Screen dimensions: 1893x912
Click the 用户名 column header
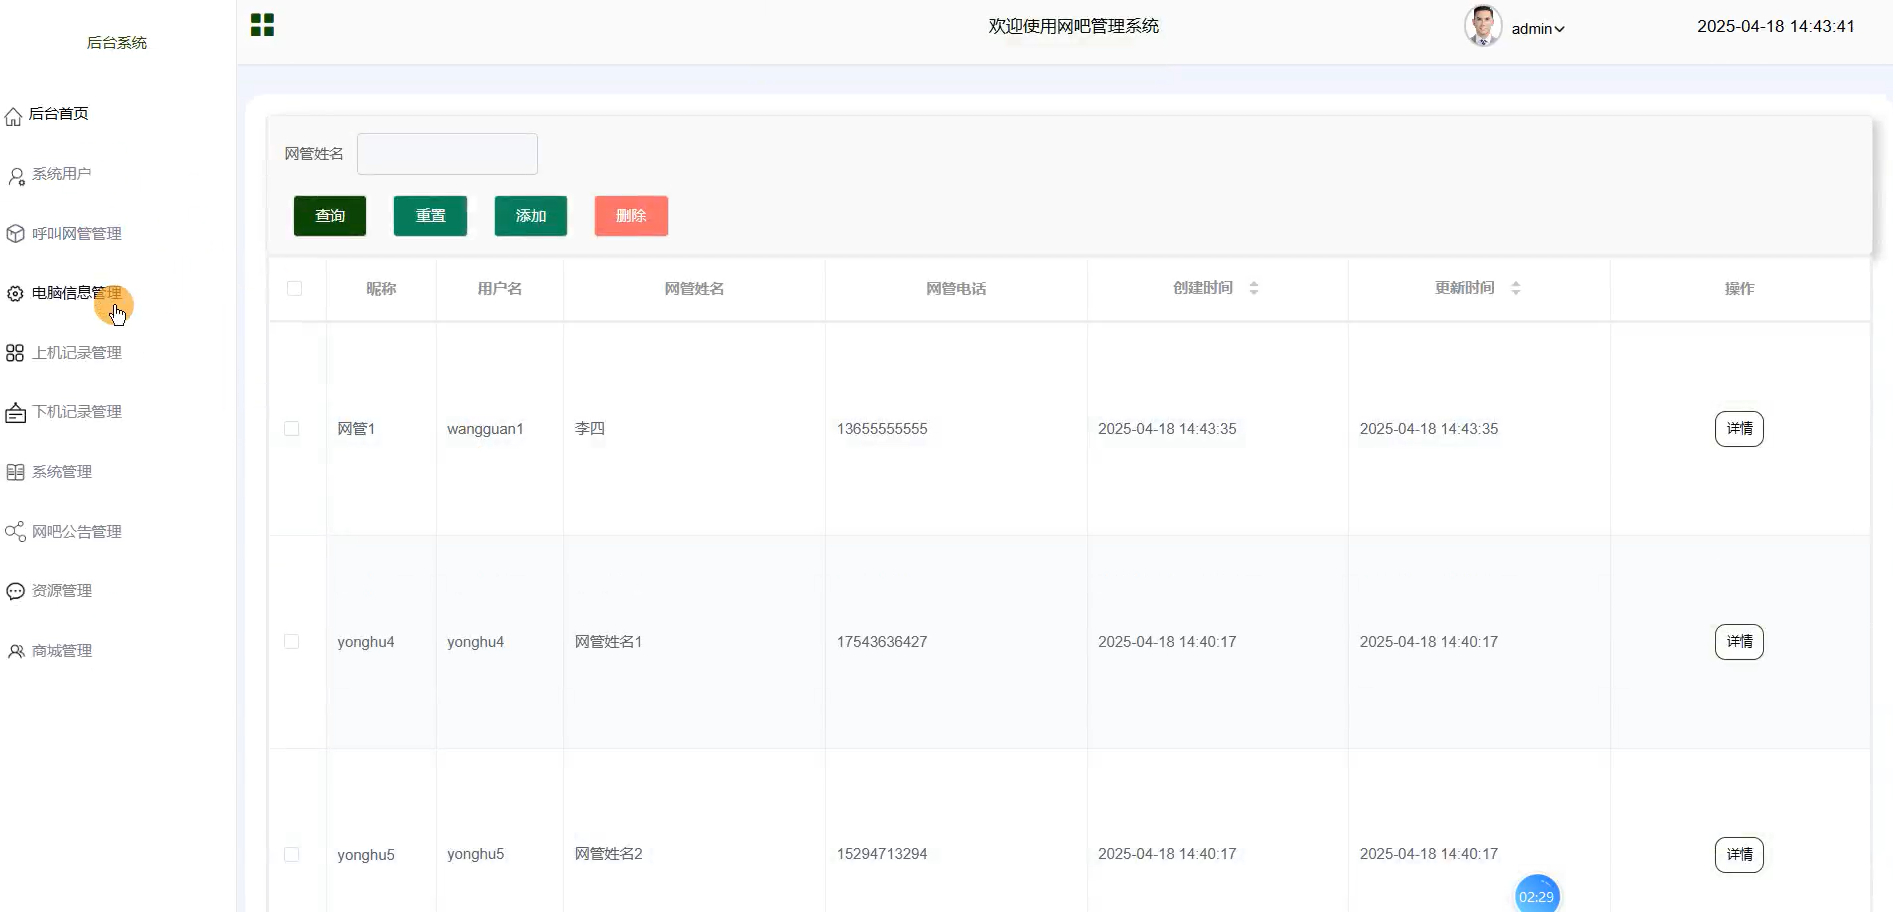(500, 289)
